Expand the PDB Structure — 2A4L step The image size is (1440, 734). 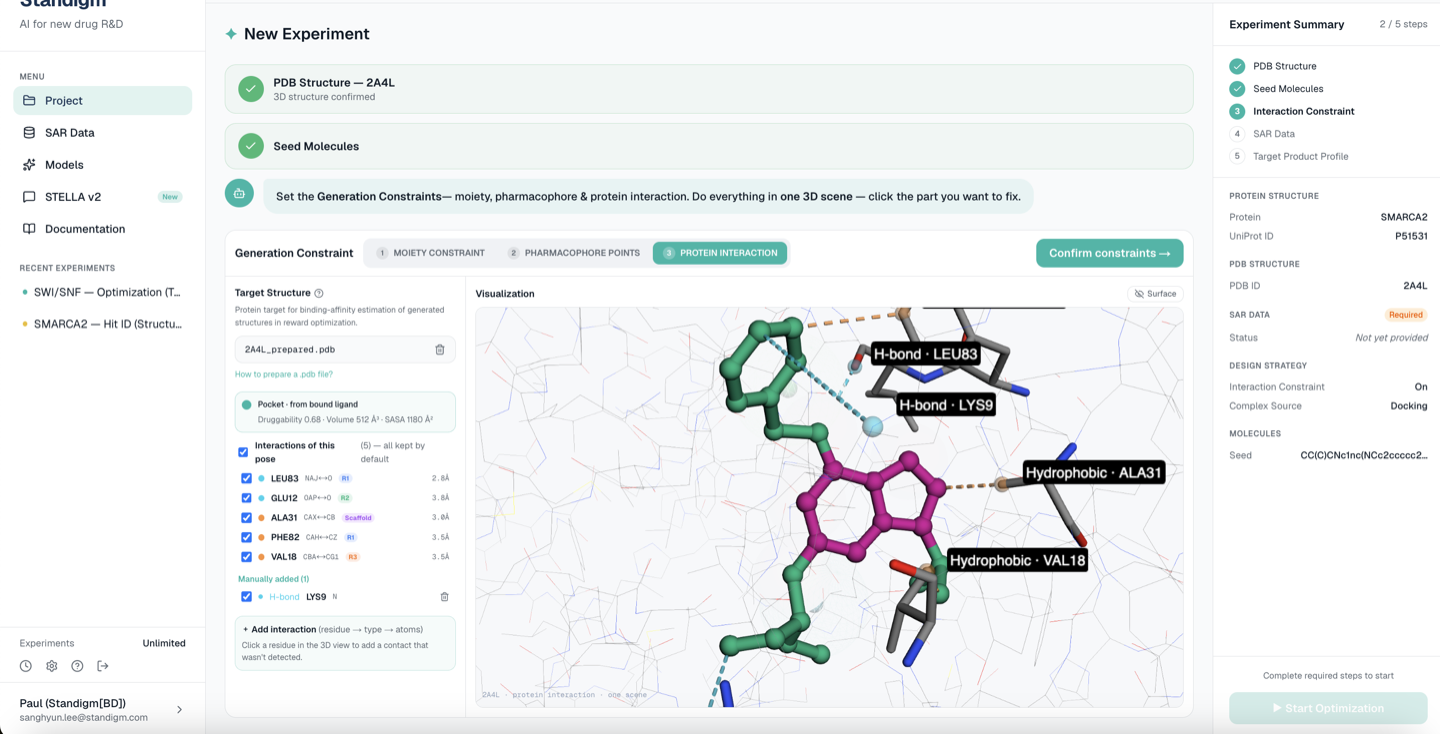(709, 89)
